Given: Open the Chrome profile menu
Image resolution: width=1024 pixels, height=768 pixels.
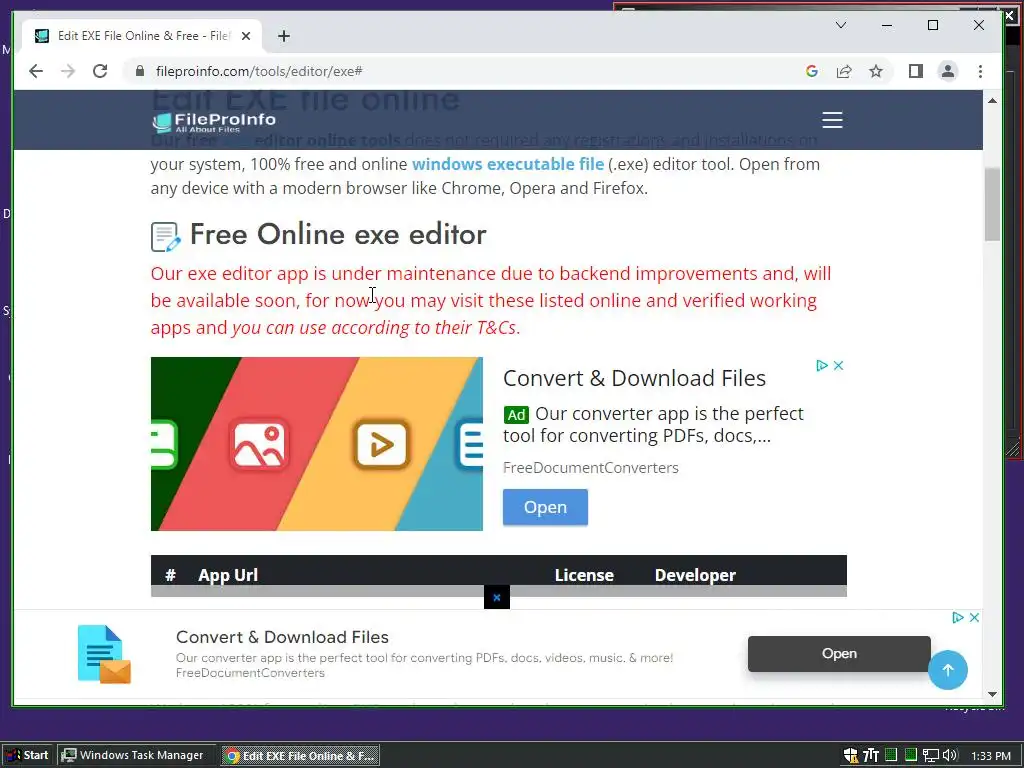Looking at the screenshot, I should (x=948, y=71).
